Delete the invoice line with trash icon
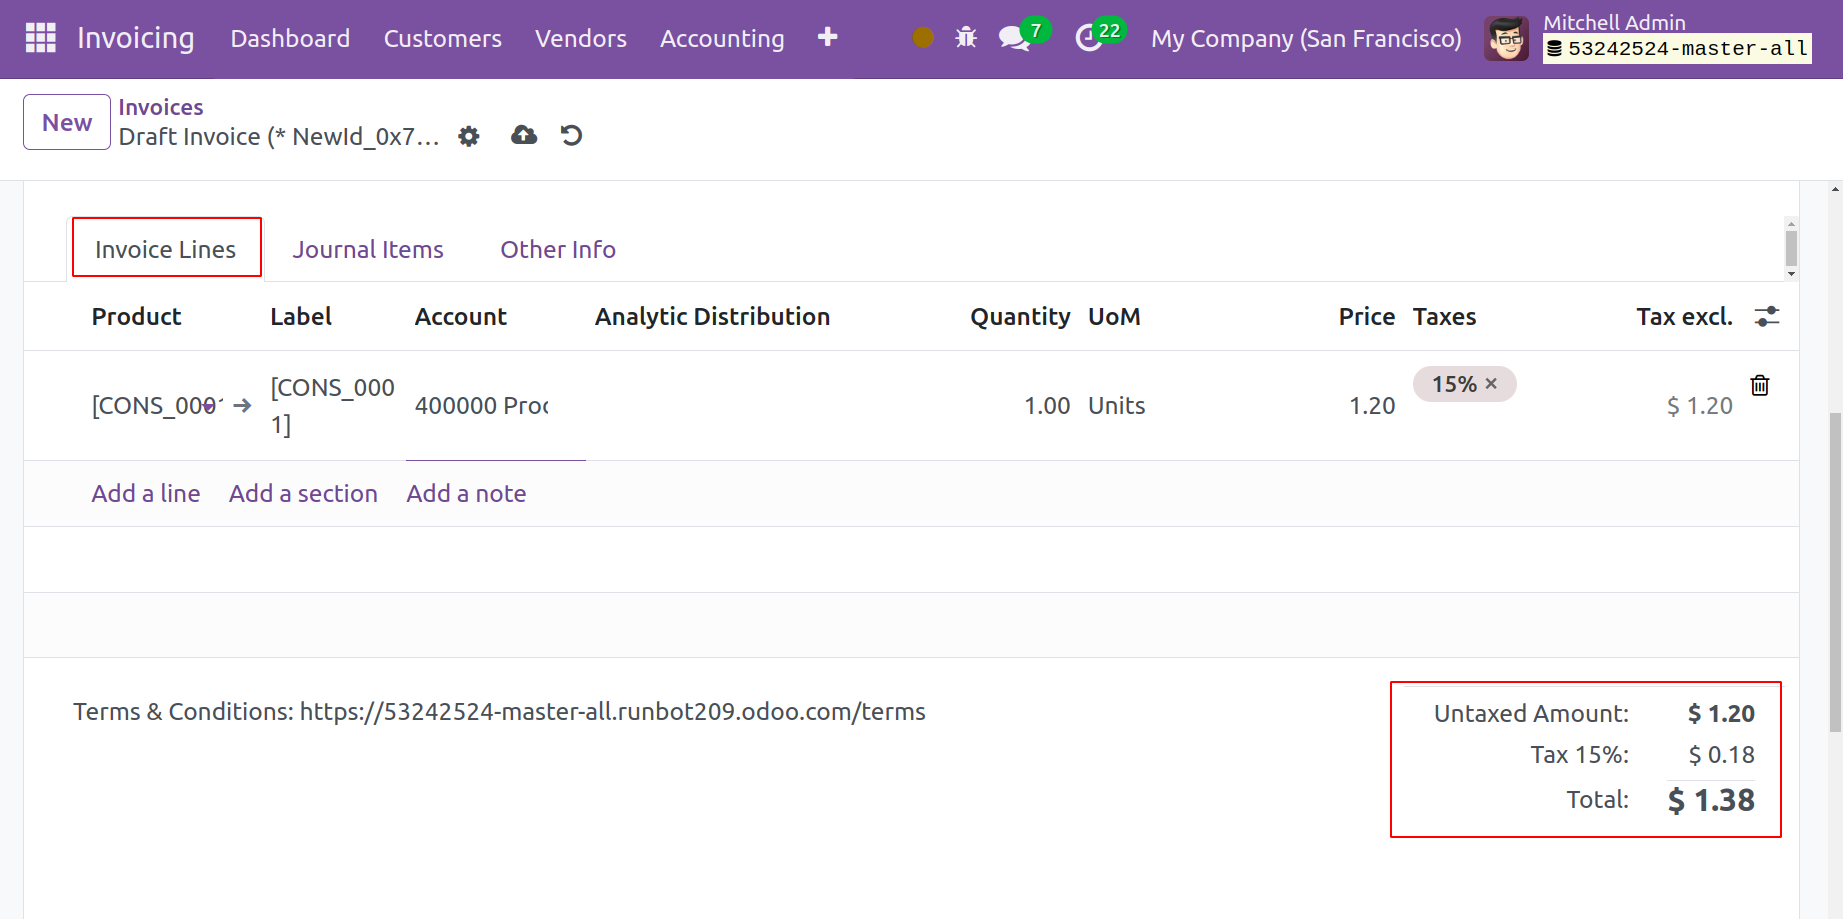 click(x=1760, y=385)
